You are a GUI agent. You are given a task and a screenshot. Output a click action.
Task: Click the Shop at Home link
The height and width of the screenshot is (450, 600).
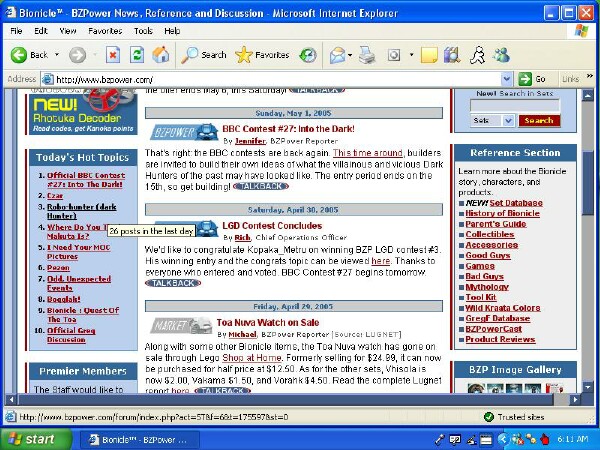pyautogui.click(x=252, y=358)
